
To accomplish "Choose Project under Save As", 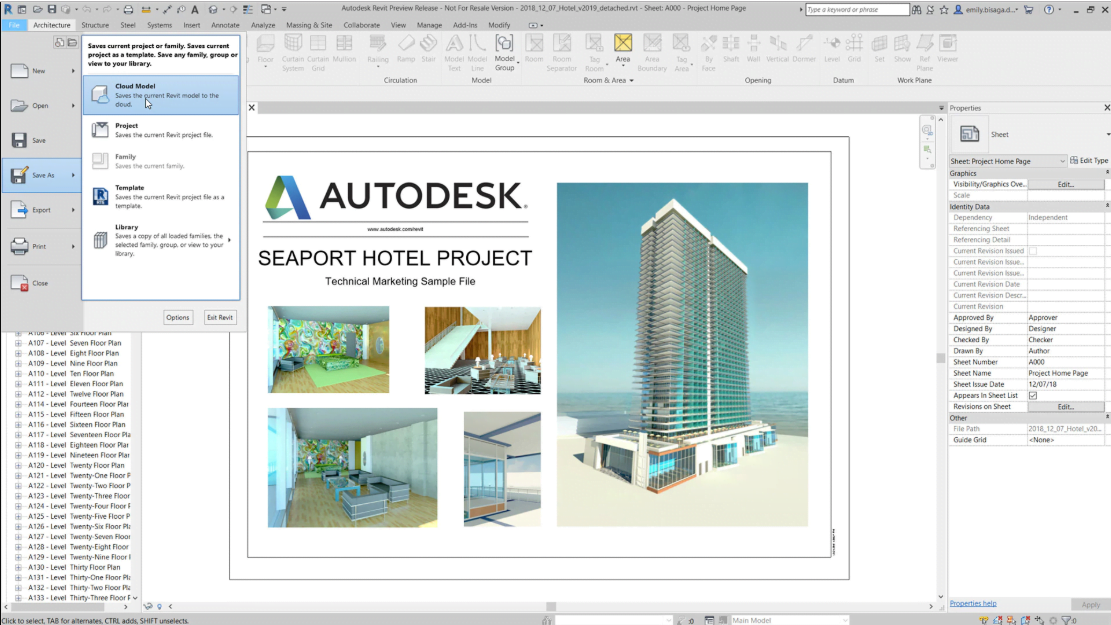I will tap(161, 130).
